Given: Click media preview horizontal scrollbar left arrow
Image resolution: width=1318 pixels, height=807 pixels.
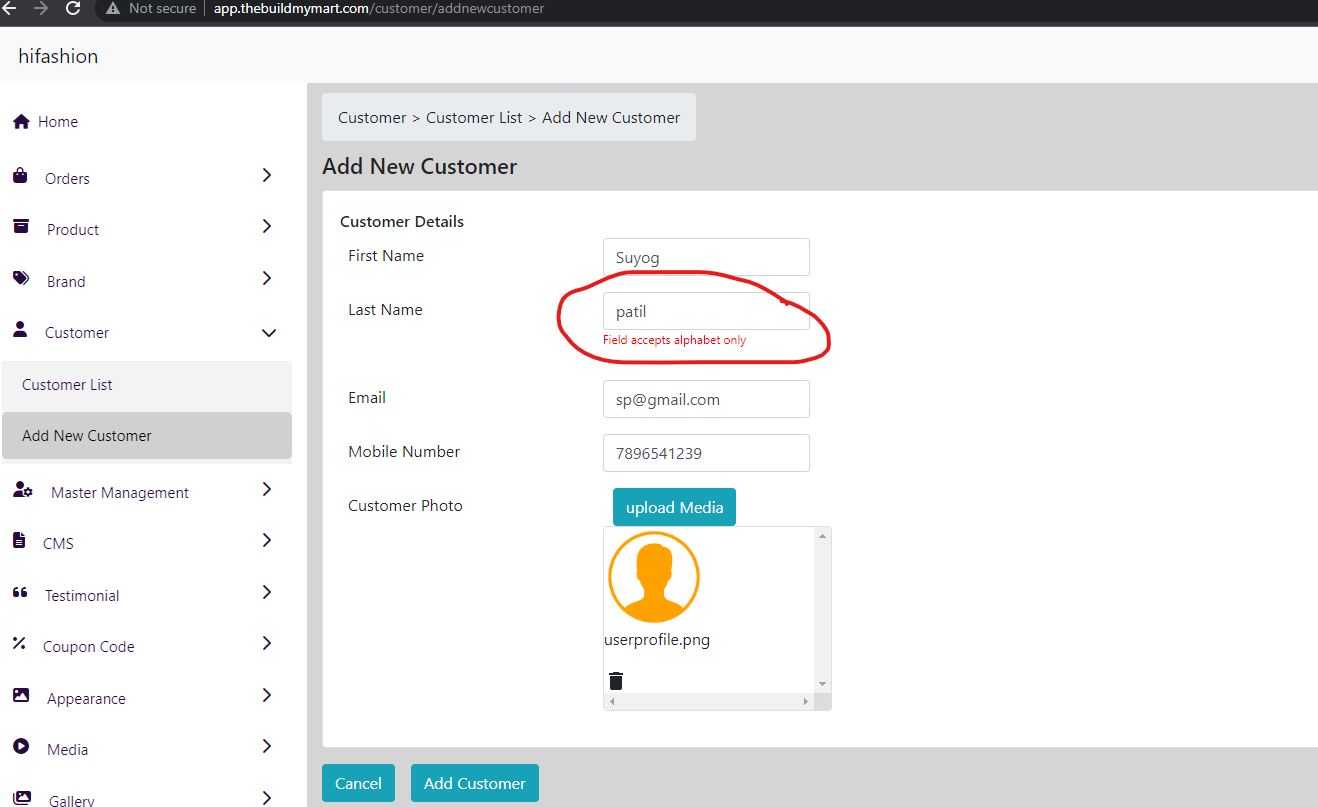Looking at the screenshot, I should click(x=610, y=702).
